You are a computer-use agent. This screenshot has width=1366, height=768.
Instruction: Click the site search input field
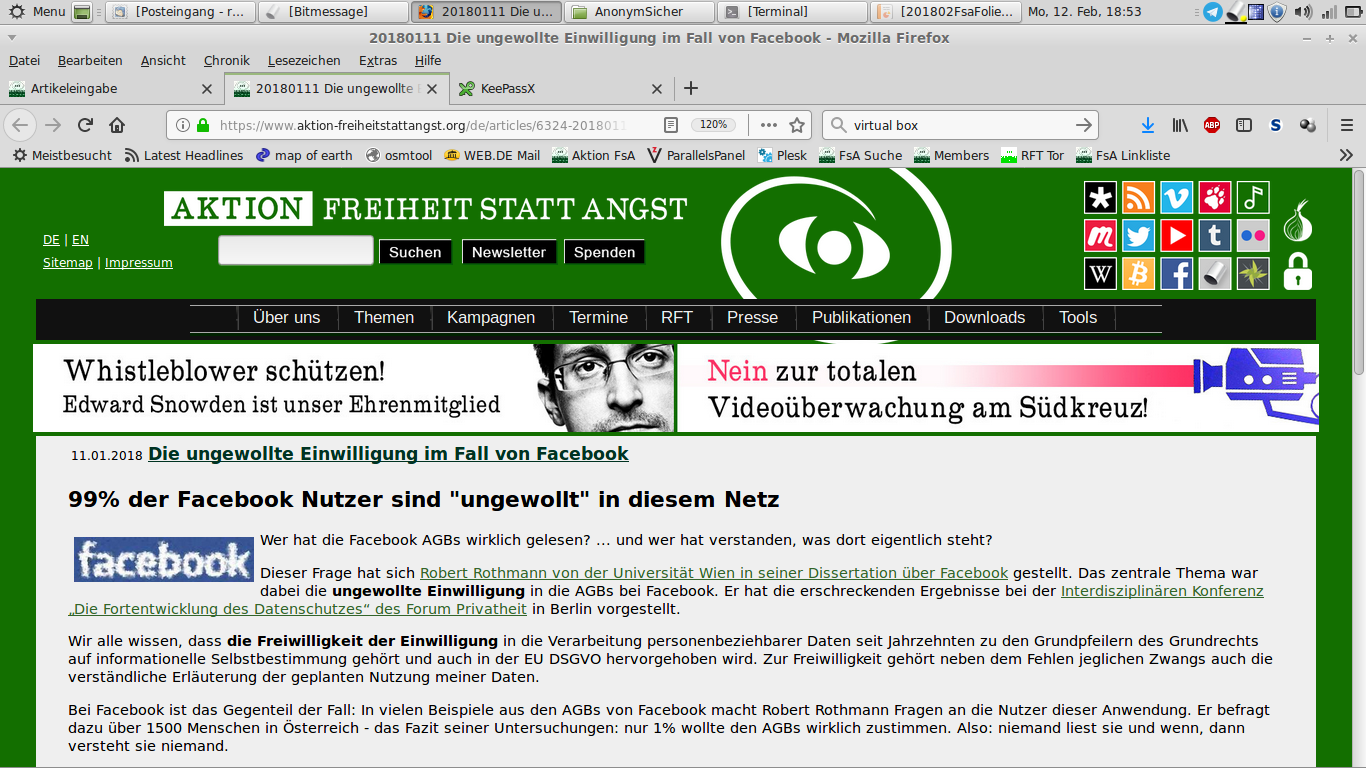coord(296,250)
